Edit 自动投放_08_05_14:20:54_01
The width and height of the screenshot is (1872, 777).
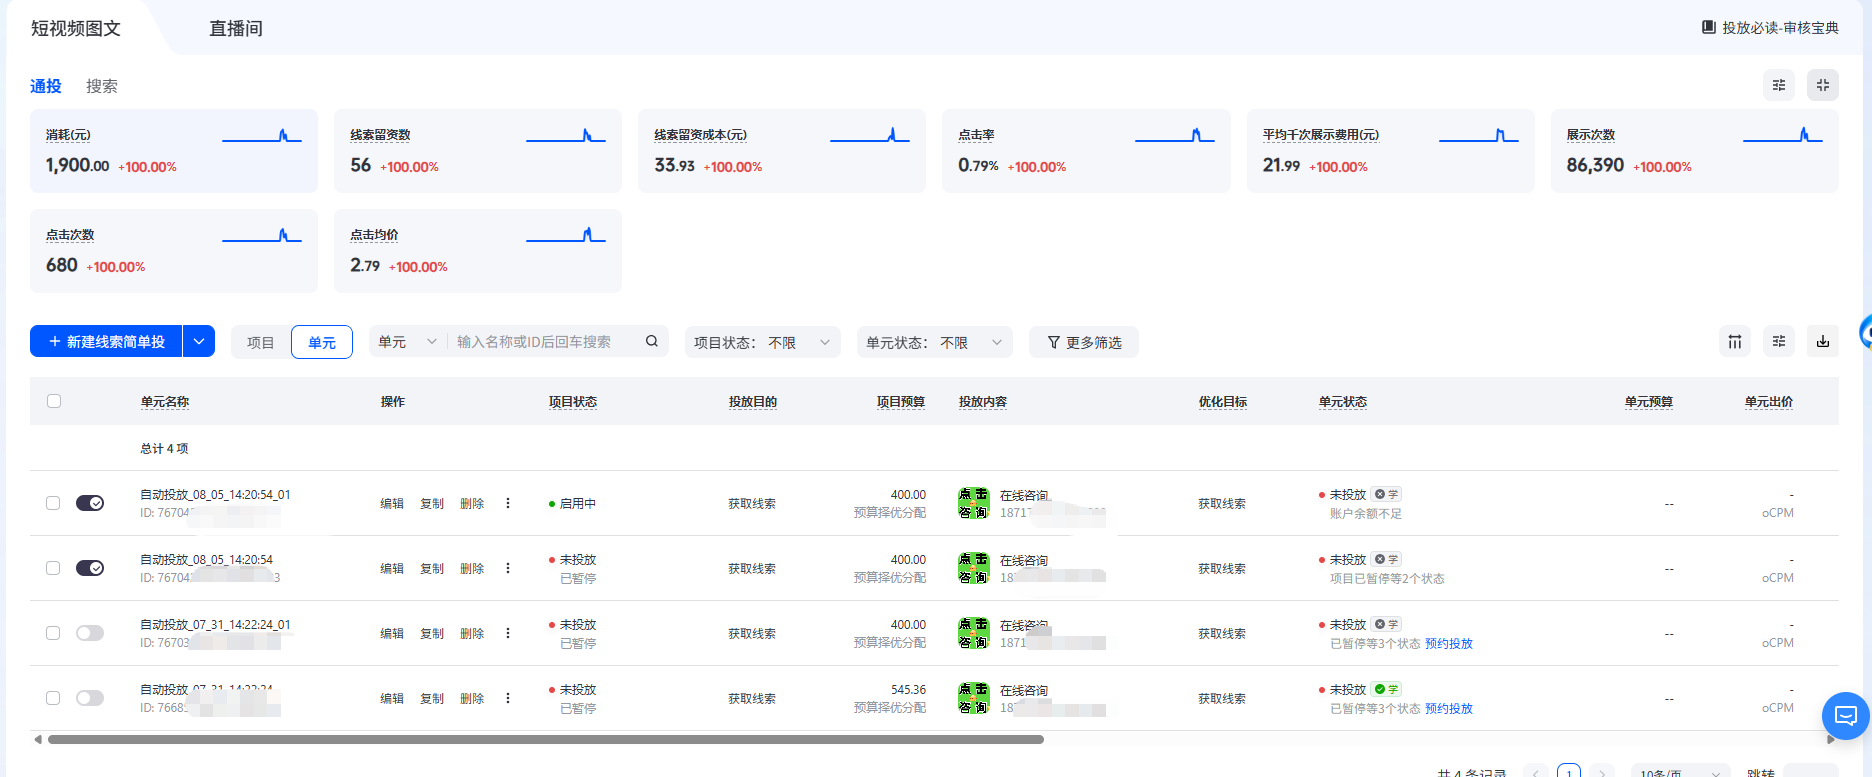click(392, 503)
